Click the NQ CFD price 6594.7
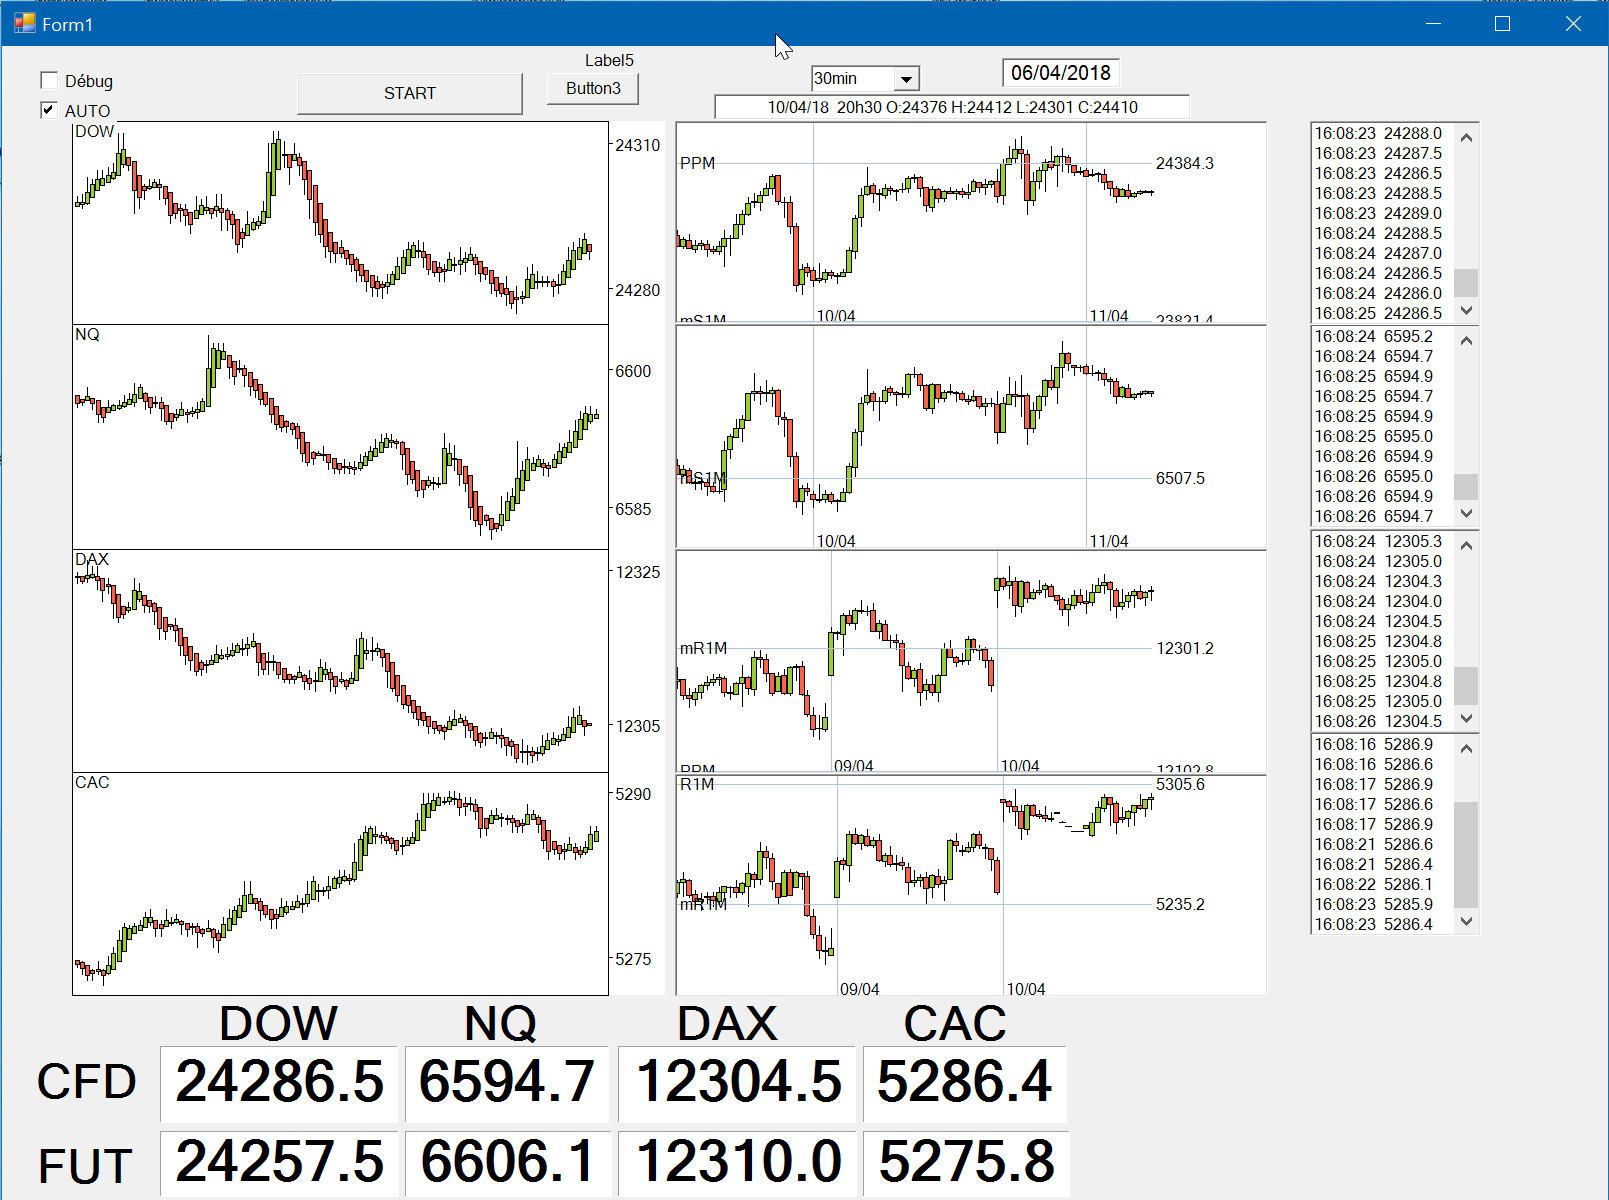Image resolution: width=1609 pixels, height=1200 pixels. 507,1082
